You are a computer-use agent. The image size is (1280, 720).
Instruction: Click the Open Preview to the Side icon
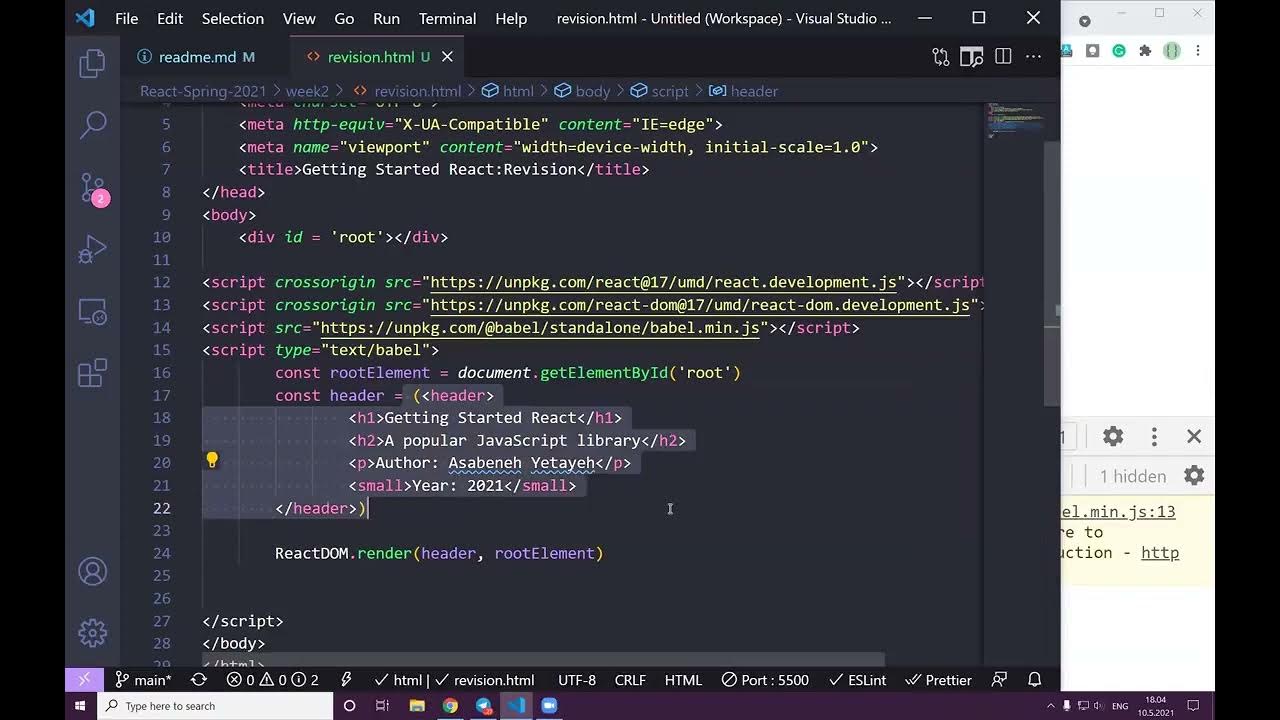[x=971, y=57]
